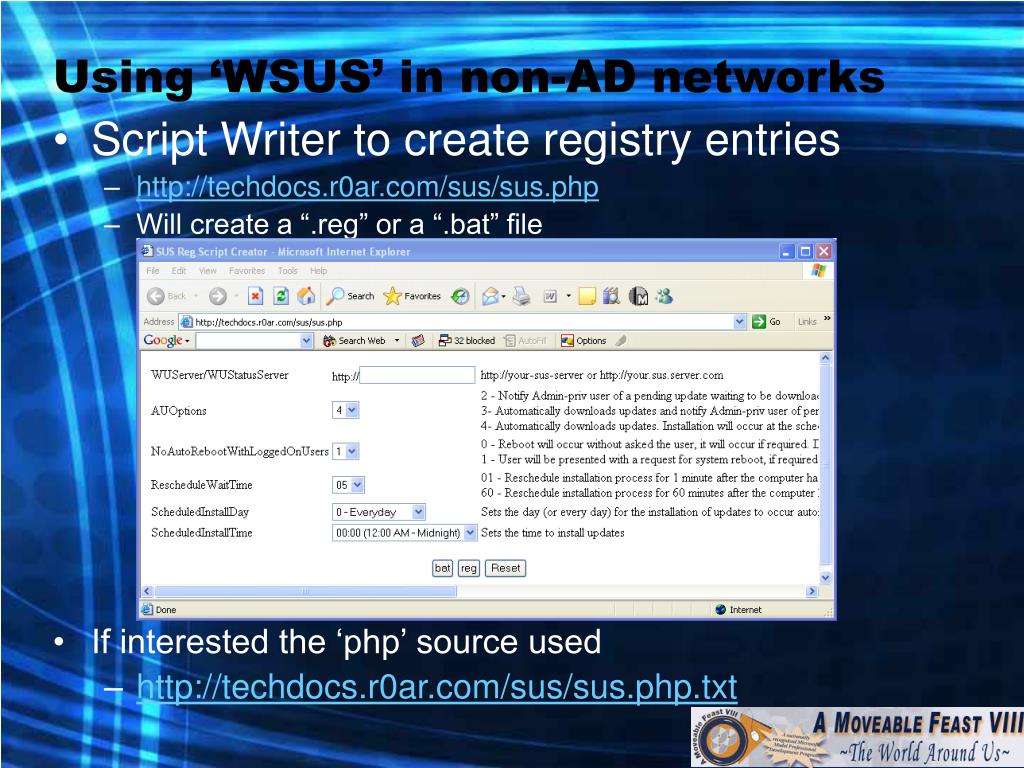Image resolution: width=1024 pixels, height=768 pixels.
Task: Click the Internet zone status bar indicator
Action: pyautogui.click(x=739, y=609)
